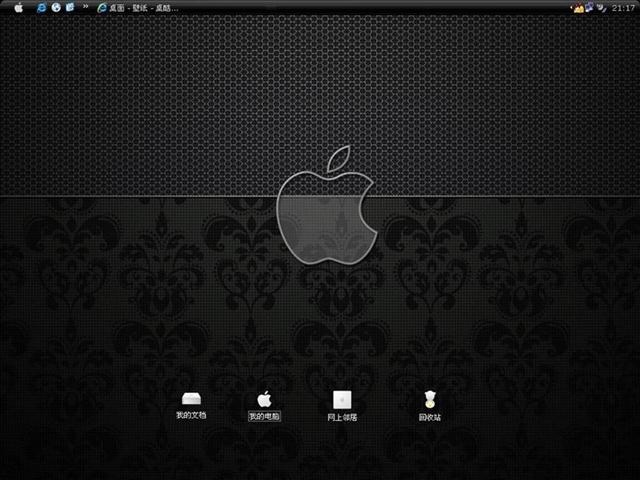Select the 我的文档 drive icon

coord(191,399)
